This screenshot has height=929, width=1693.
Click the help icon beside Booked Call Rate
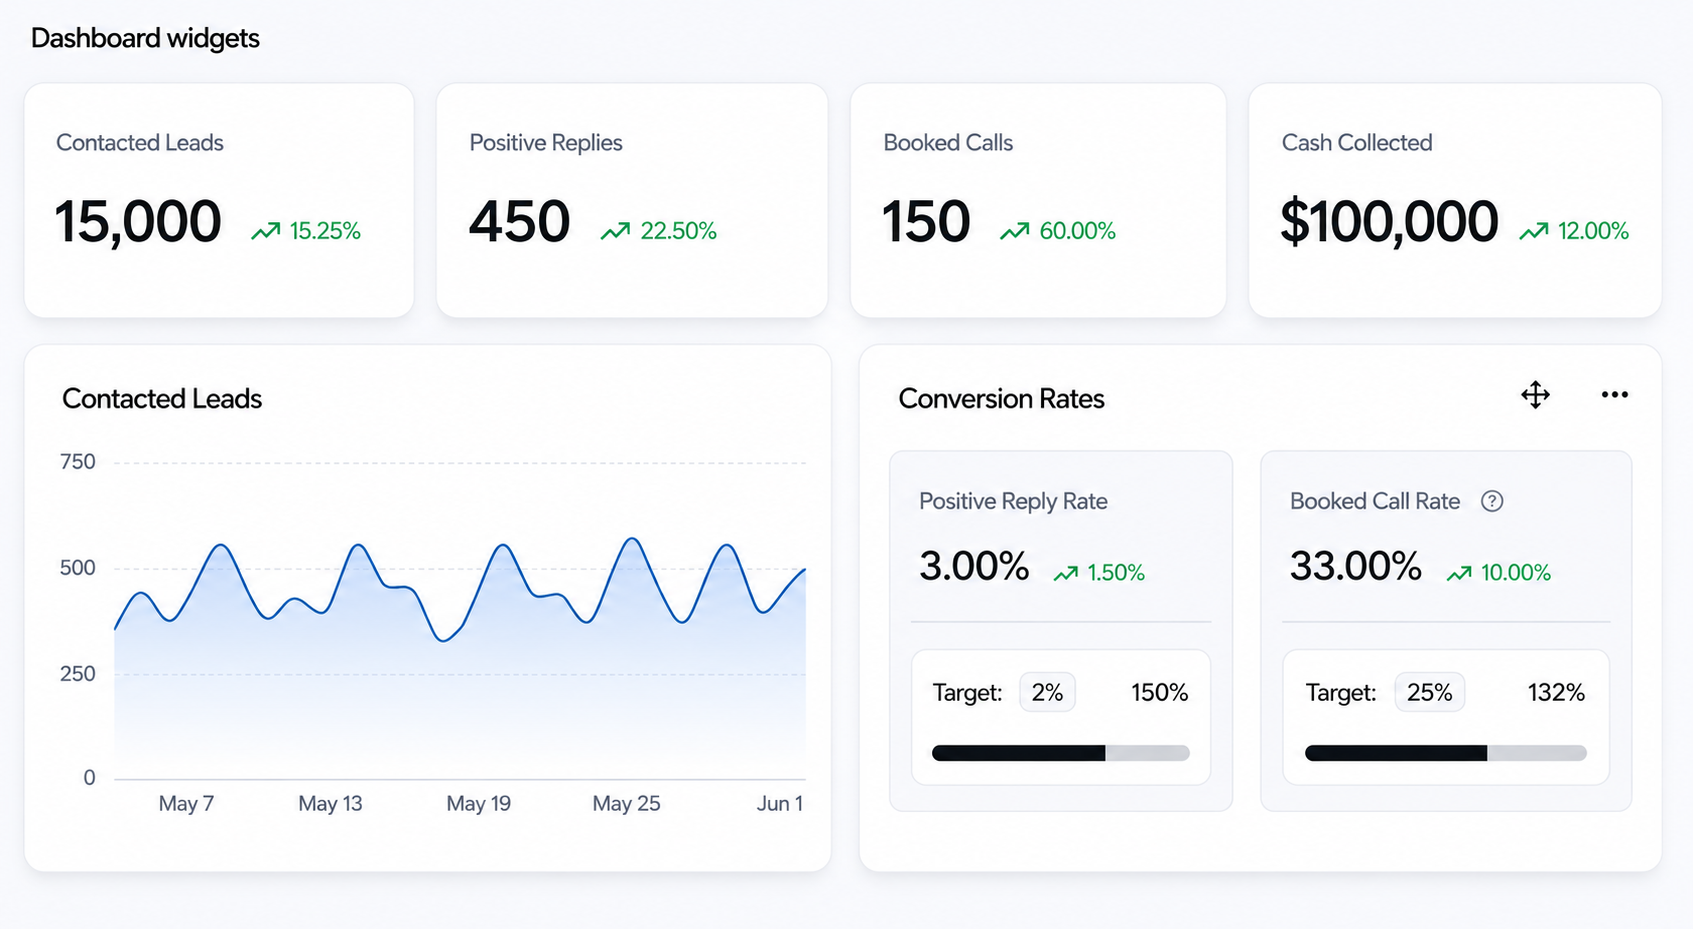(1492, 502)
